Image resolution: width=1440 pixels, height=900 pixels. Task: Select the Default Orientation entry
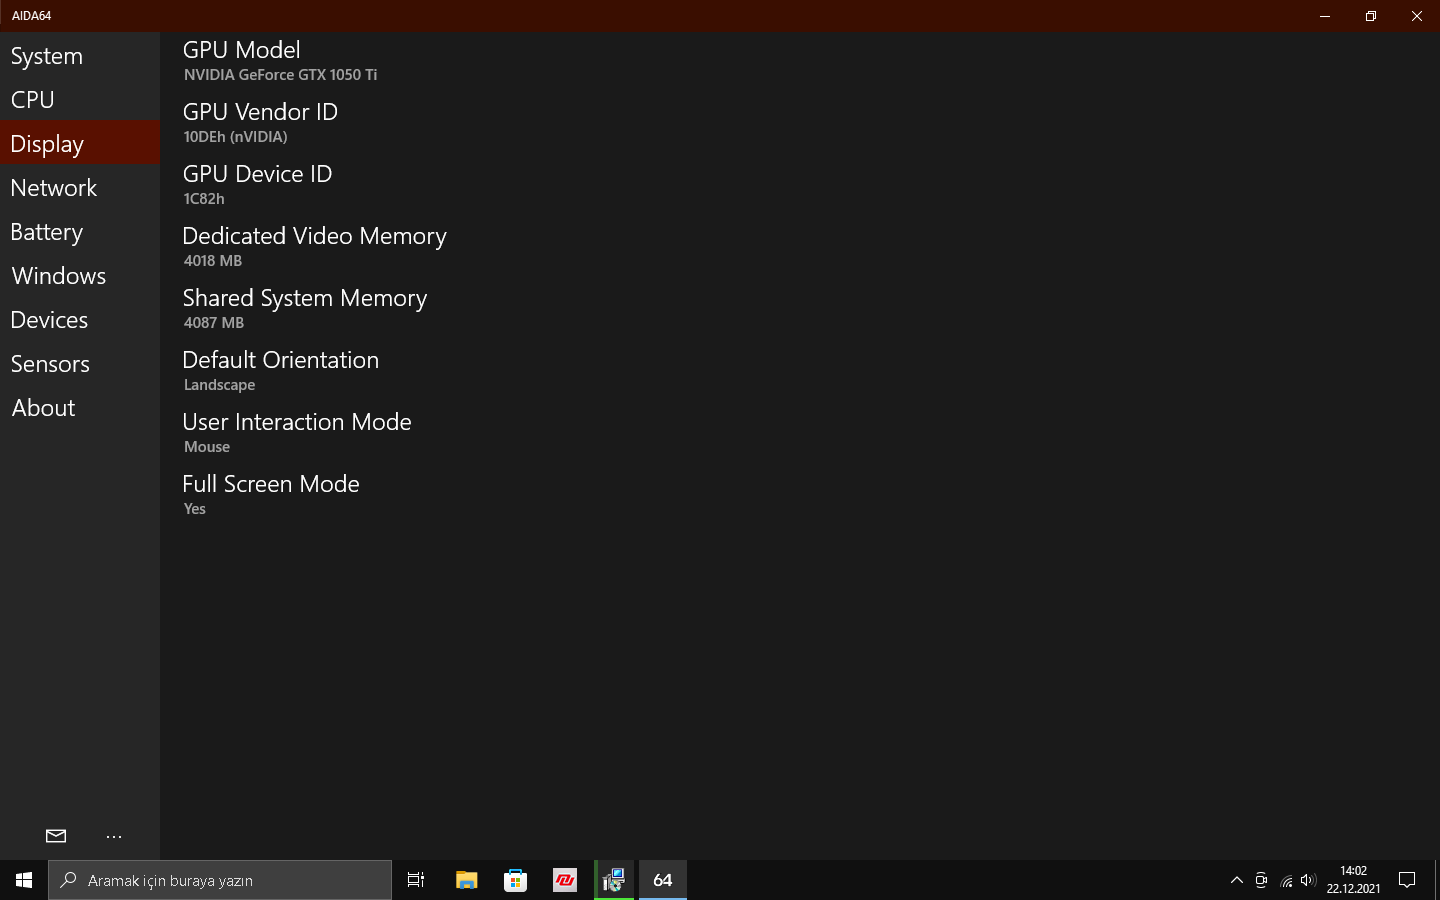[x=281, y=360]
